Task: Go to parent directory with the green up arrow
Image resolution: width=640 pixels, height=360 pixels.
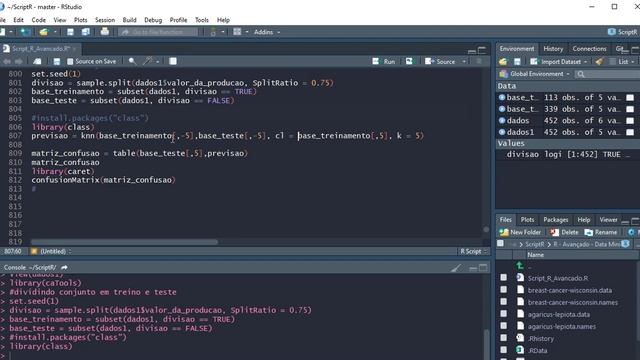Action: tap(520, 266)
